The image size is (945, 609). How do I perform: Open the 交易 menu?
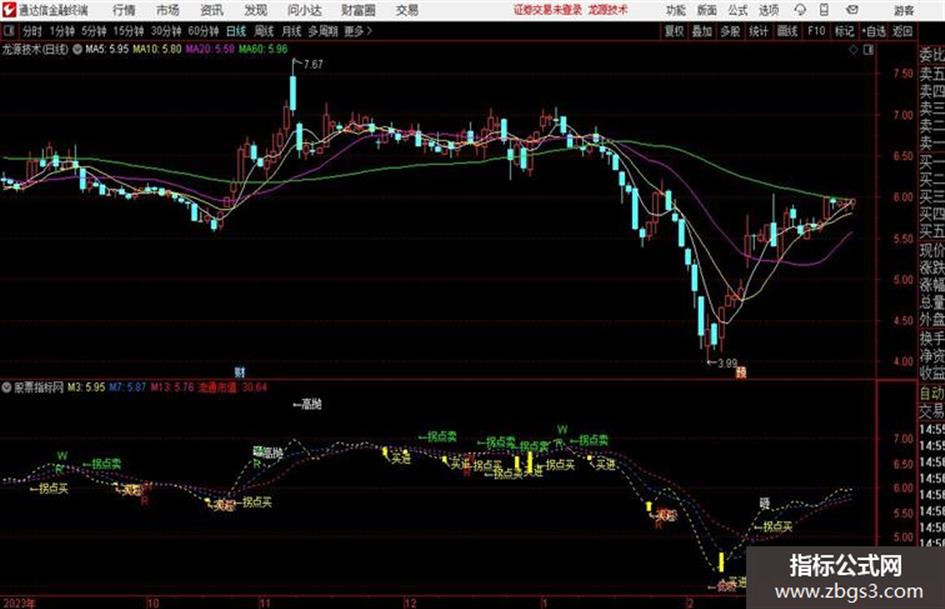tap(407, 10)
